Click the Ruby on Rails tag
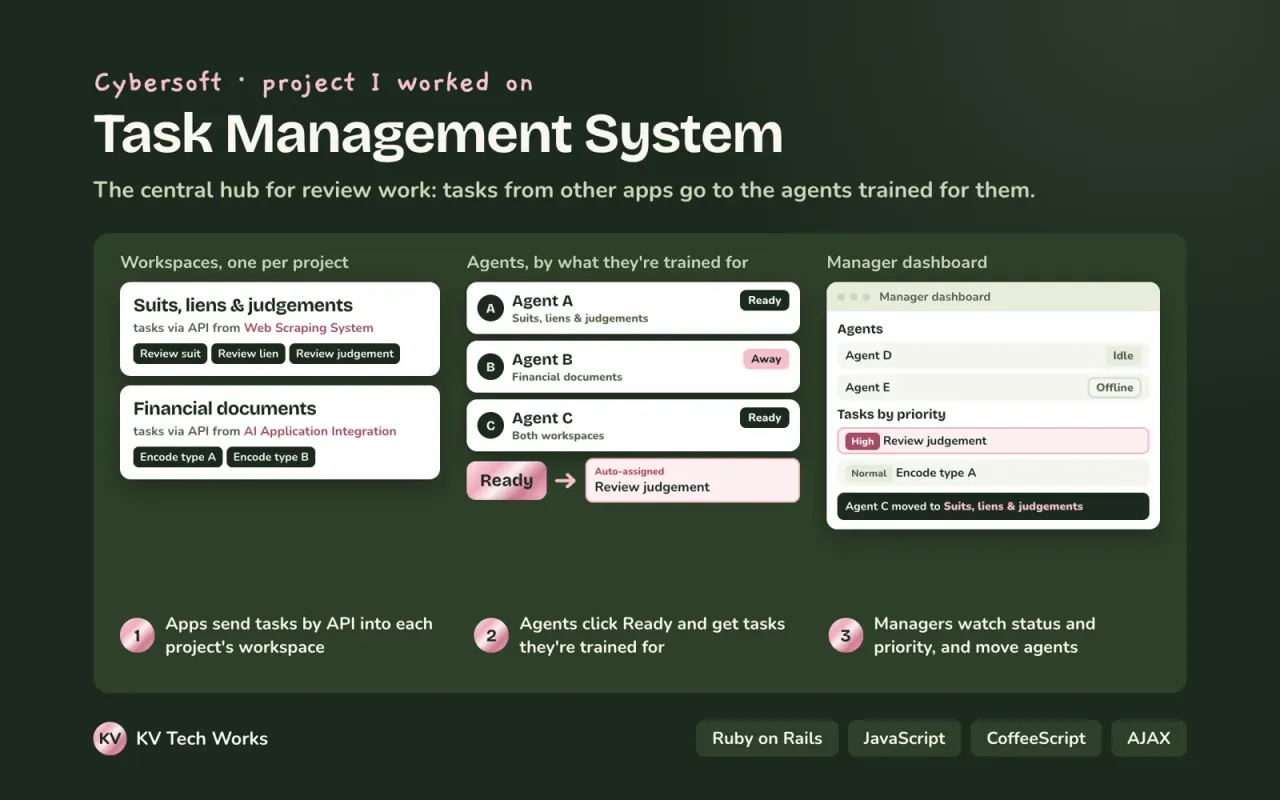This screenshot has width=1280, height=800. tap(767, 739)
